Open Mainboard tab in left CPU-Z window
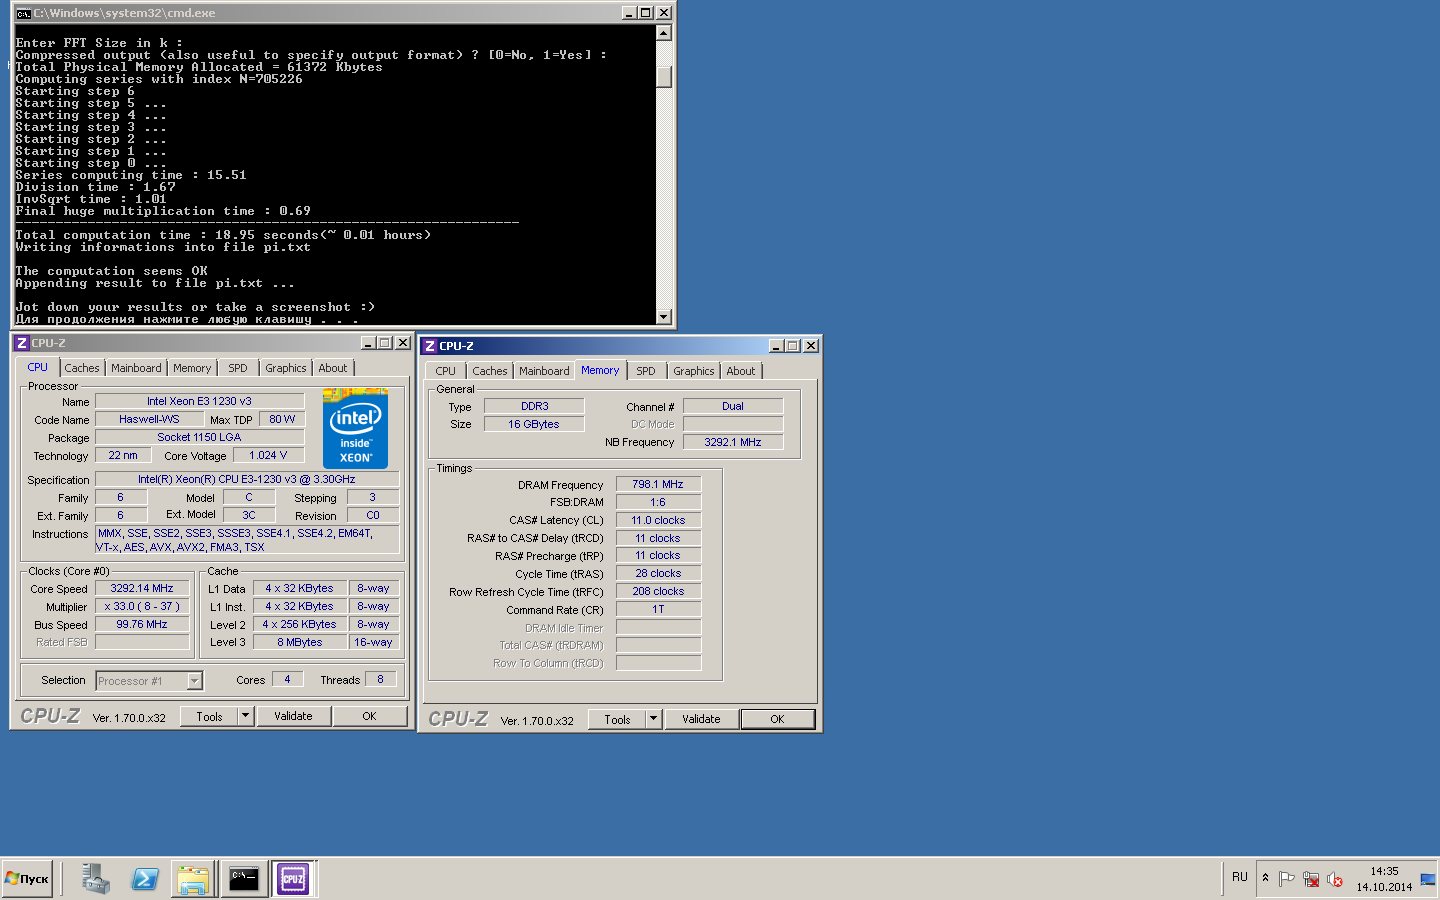 click(x=136, y=368)
